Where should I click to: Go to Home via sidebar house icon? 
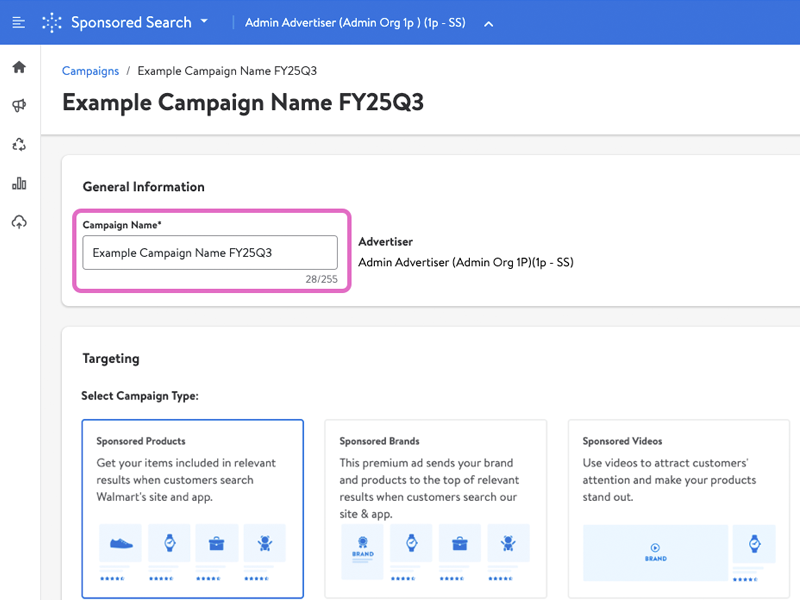[19, 67]
